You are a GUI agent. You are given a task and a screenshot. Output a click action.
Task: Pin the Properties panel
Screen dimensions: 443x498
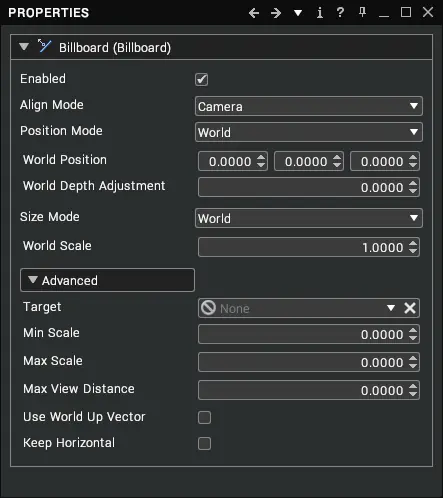pos(362,13)
